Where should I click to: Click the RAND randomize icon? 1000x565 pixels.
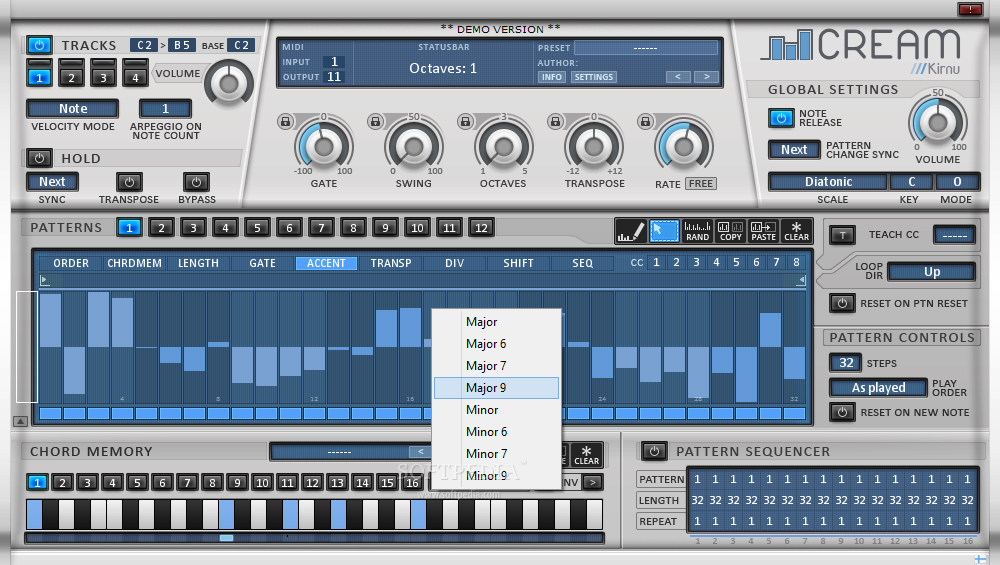click(697, 231)
